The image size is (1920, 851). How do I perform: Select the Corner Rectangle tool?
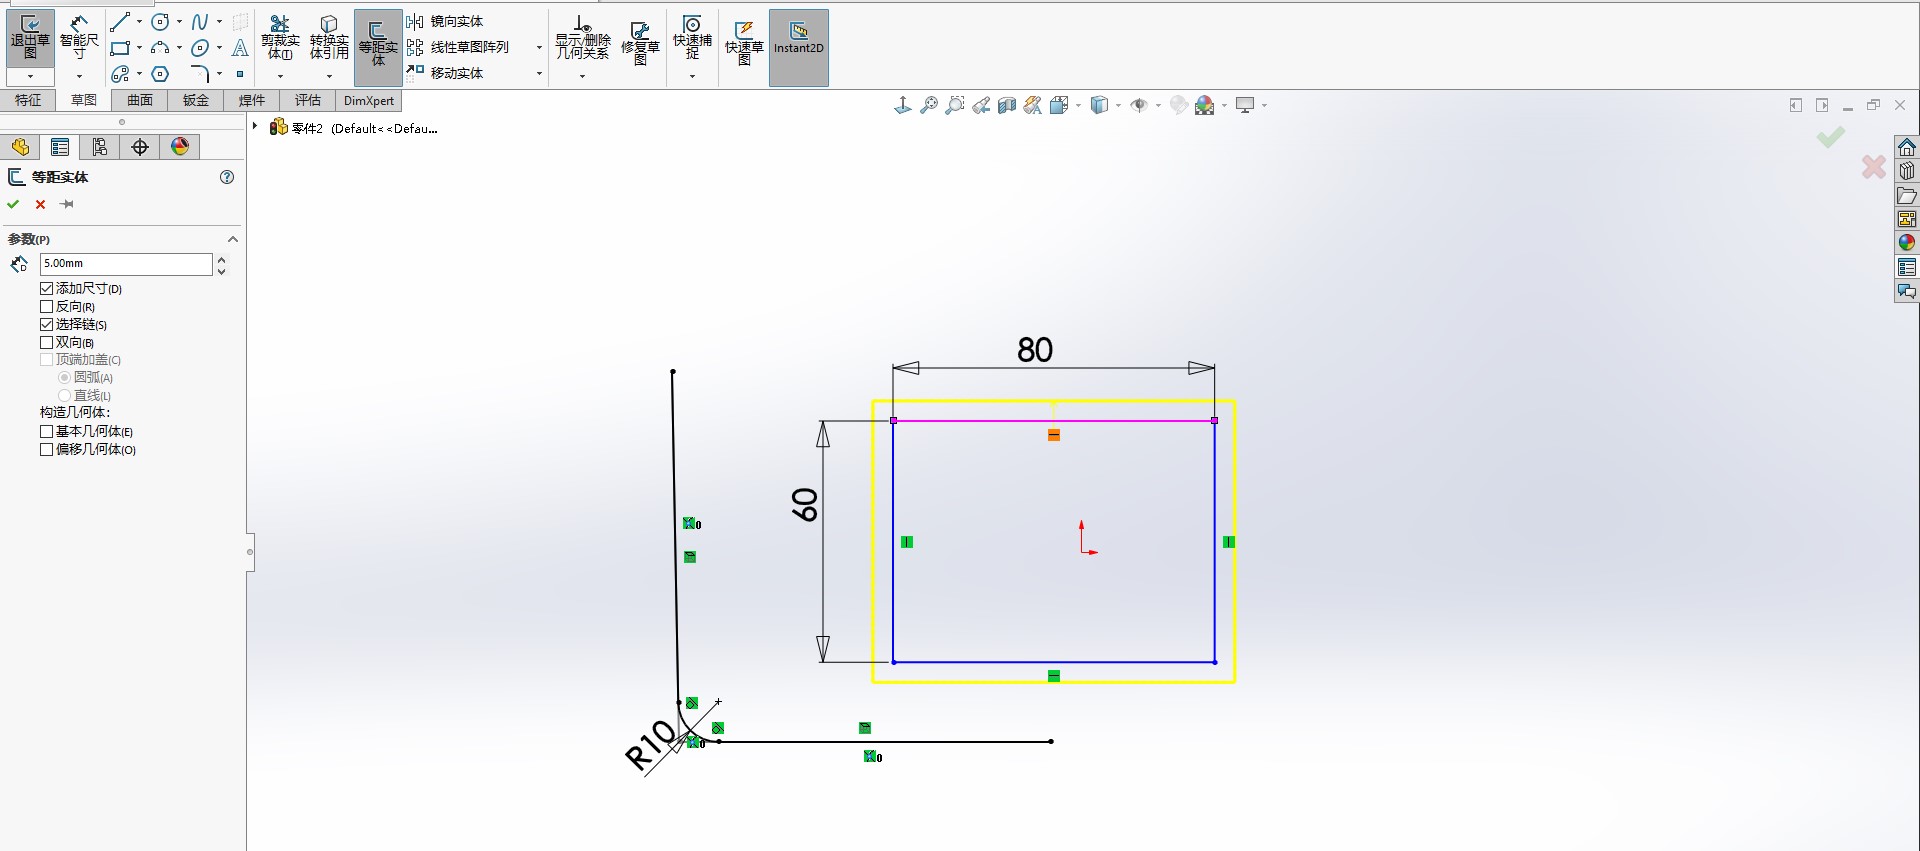point(120,48)
